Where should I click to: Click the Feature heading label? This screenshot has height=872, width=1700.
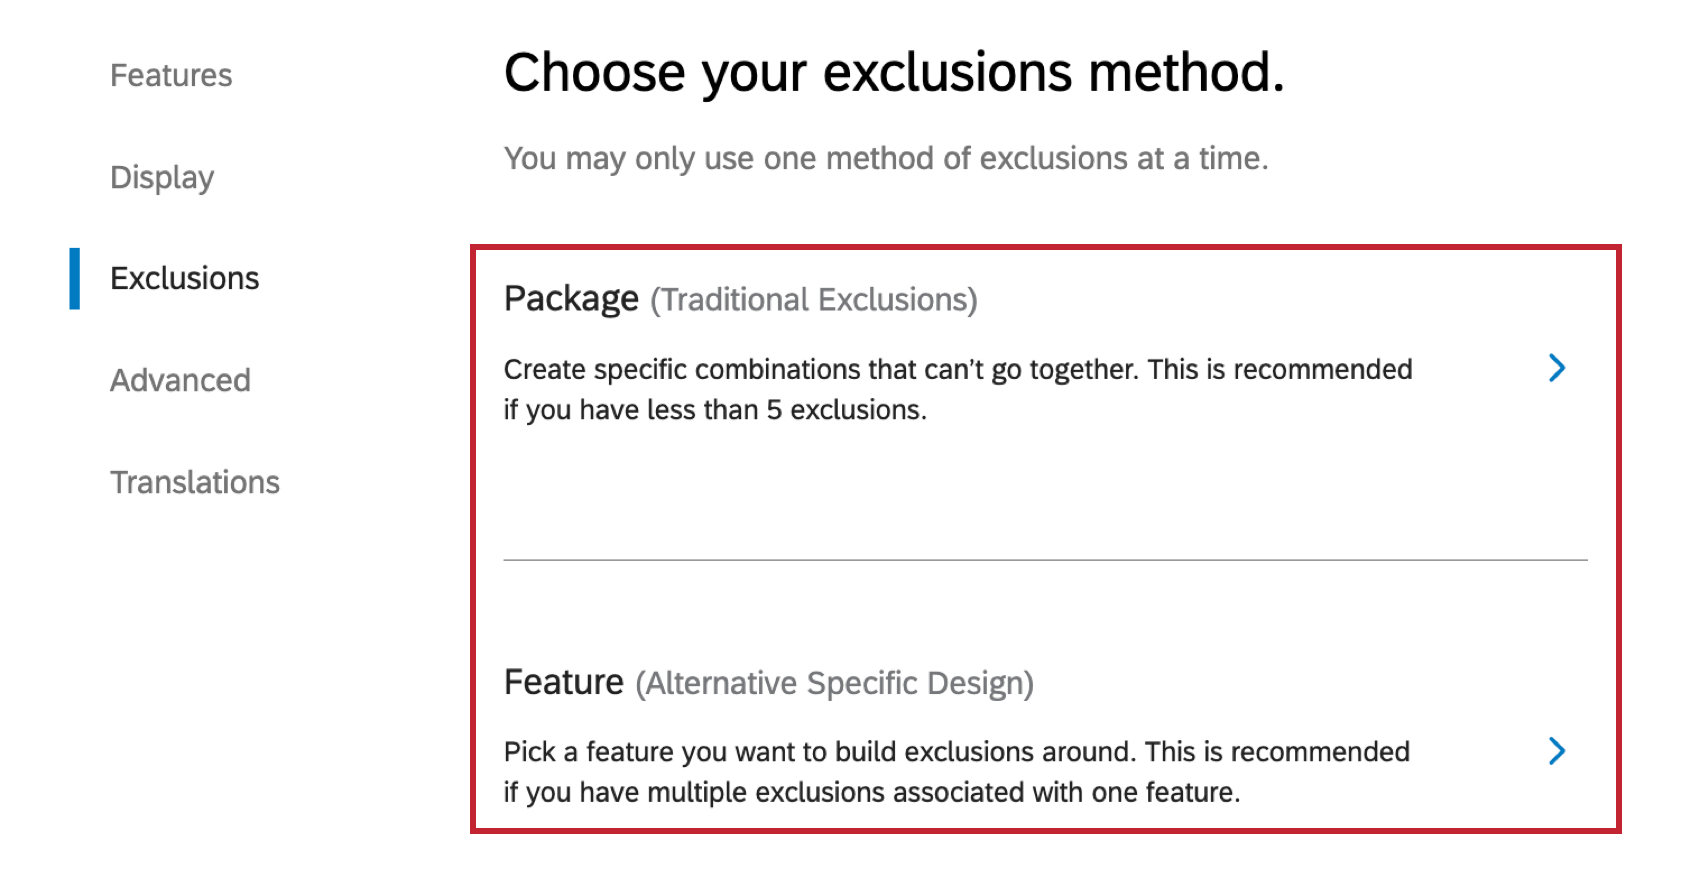coord(563,681)
